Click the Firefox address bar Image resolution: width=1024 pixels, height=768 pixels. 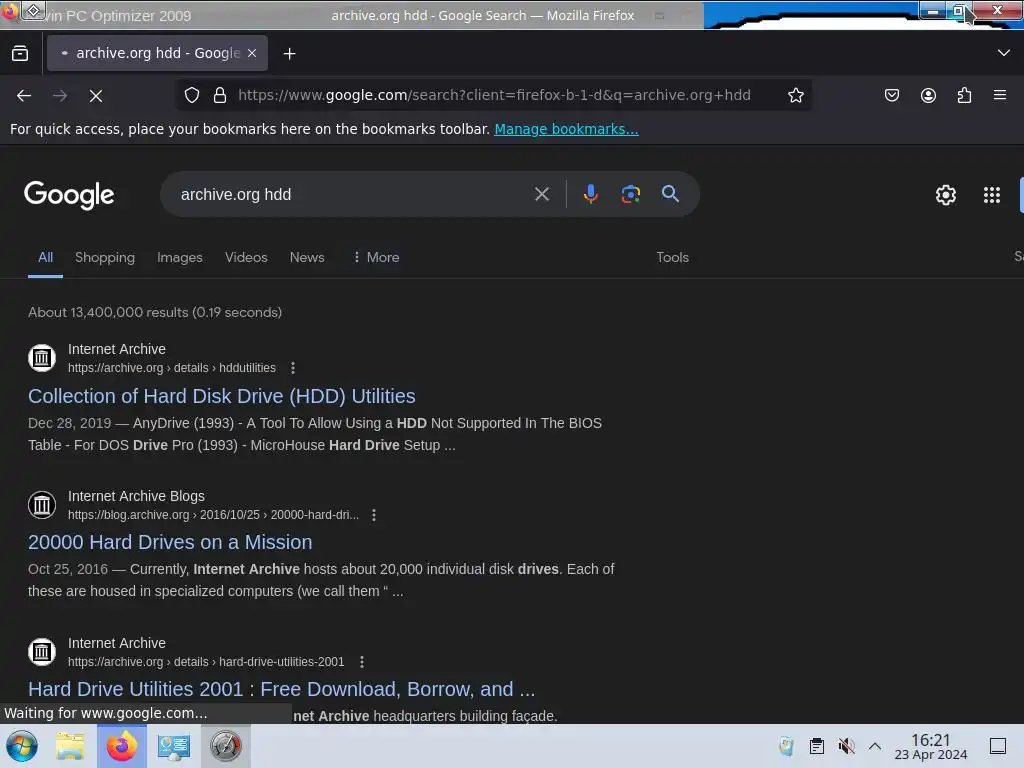(494, 95)
